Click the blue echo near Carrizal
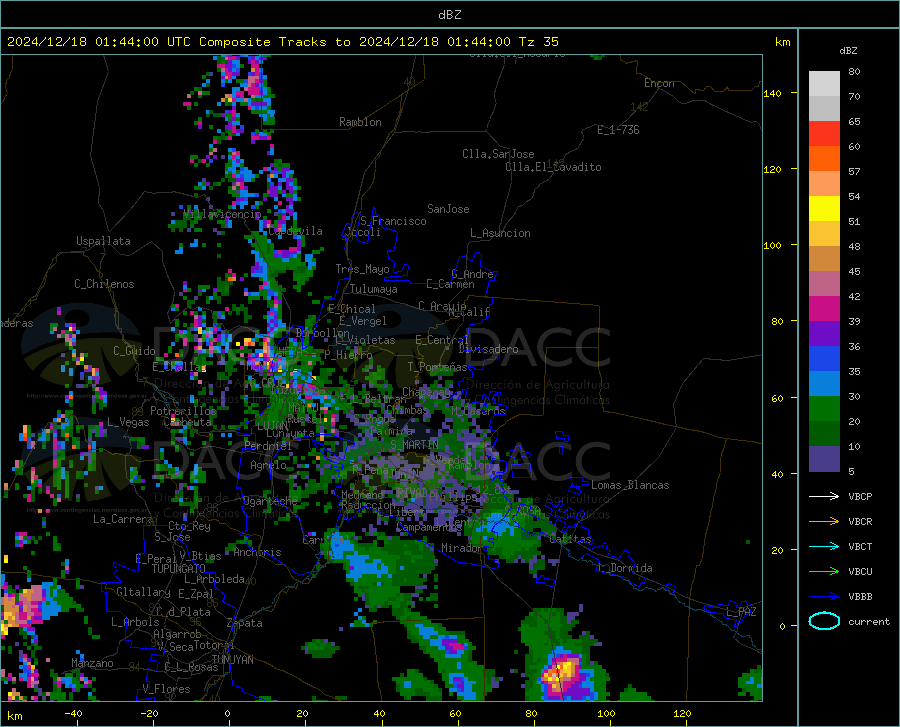900x727 pixels. tap(357, 559)
